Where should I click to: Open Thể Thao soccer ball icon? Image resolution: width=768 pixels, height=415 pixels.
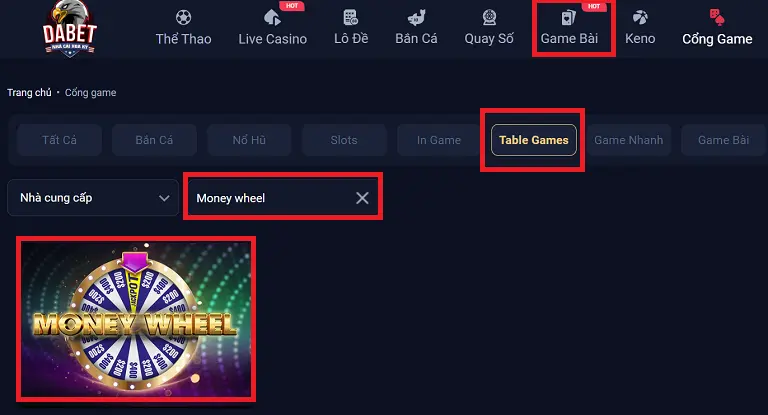click(x=184, y=18)
